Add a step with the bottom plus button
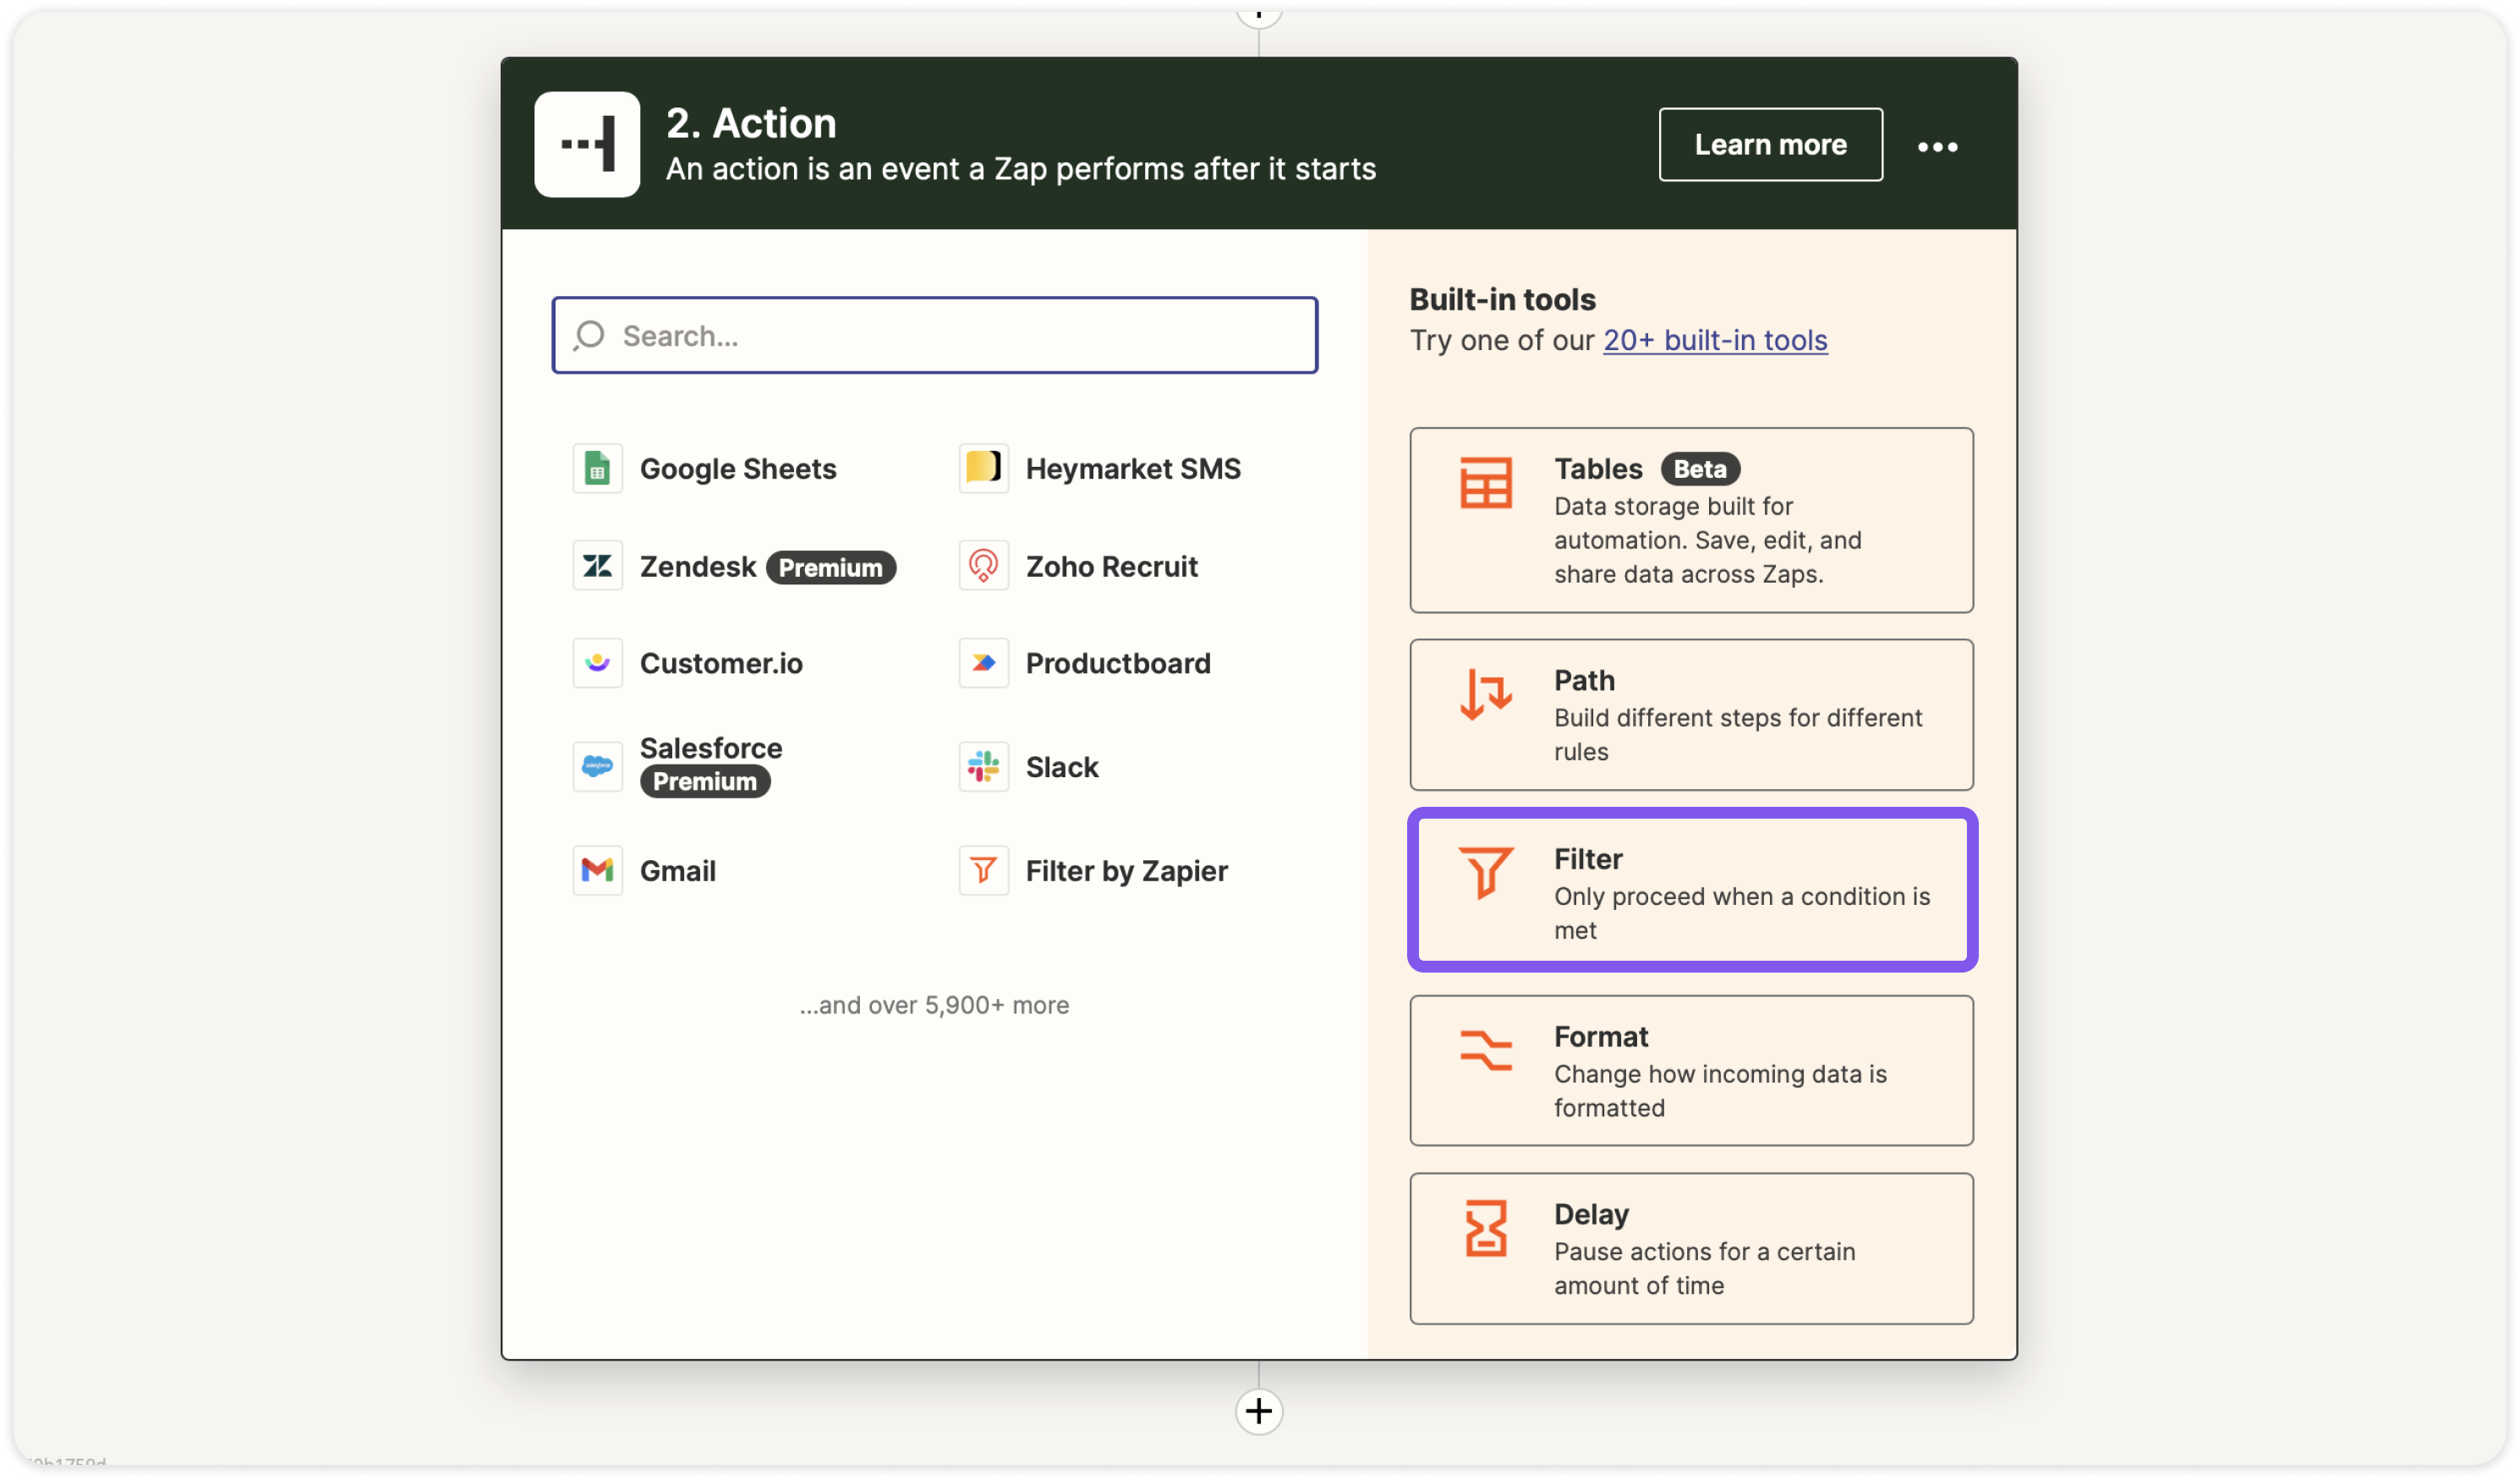This screenshot has width=2520, height=1480. point(1259,1412)
